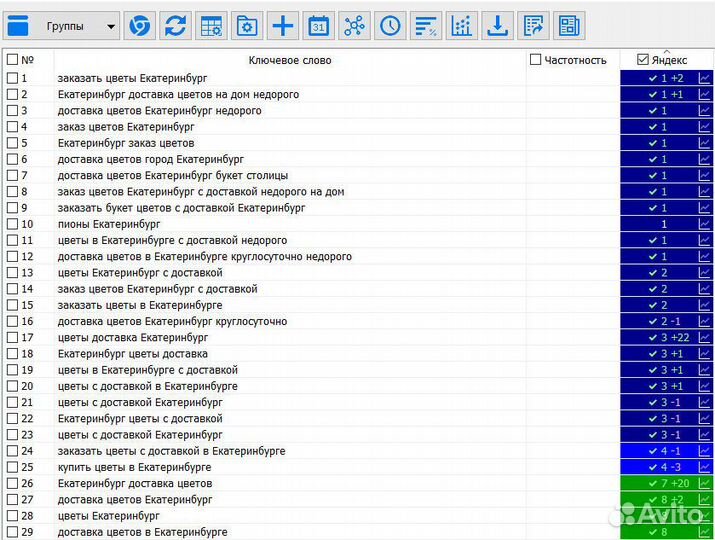Check the checkbox for row 10
715x540 pixels.
[x=12, y=224]
